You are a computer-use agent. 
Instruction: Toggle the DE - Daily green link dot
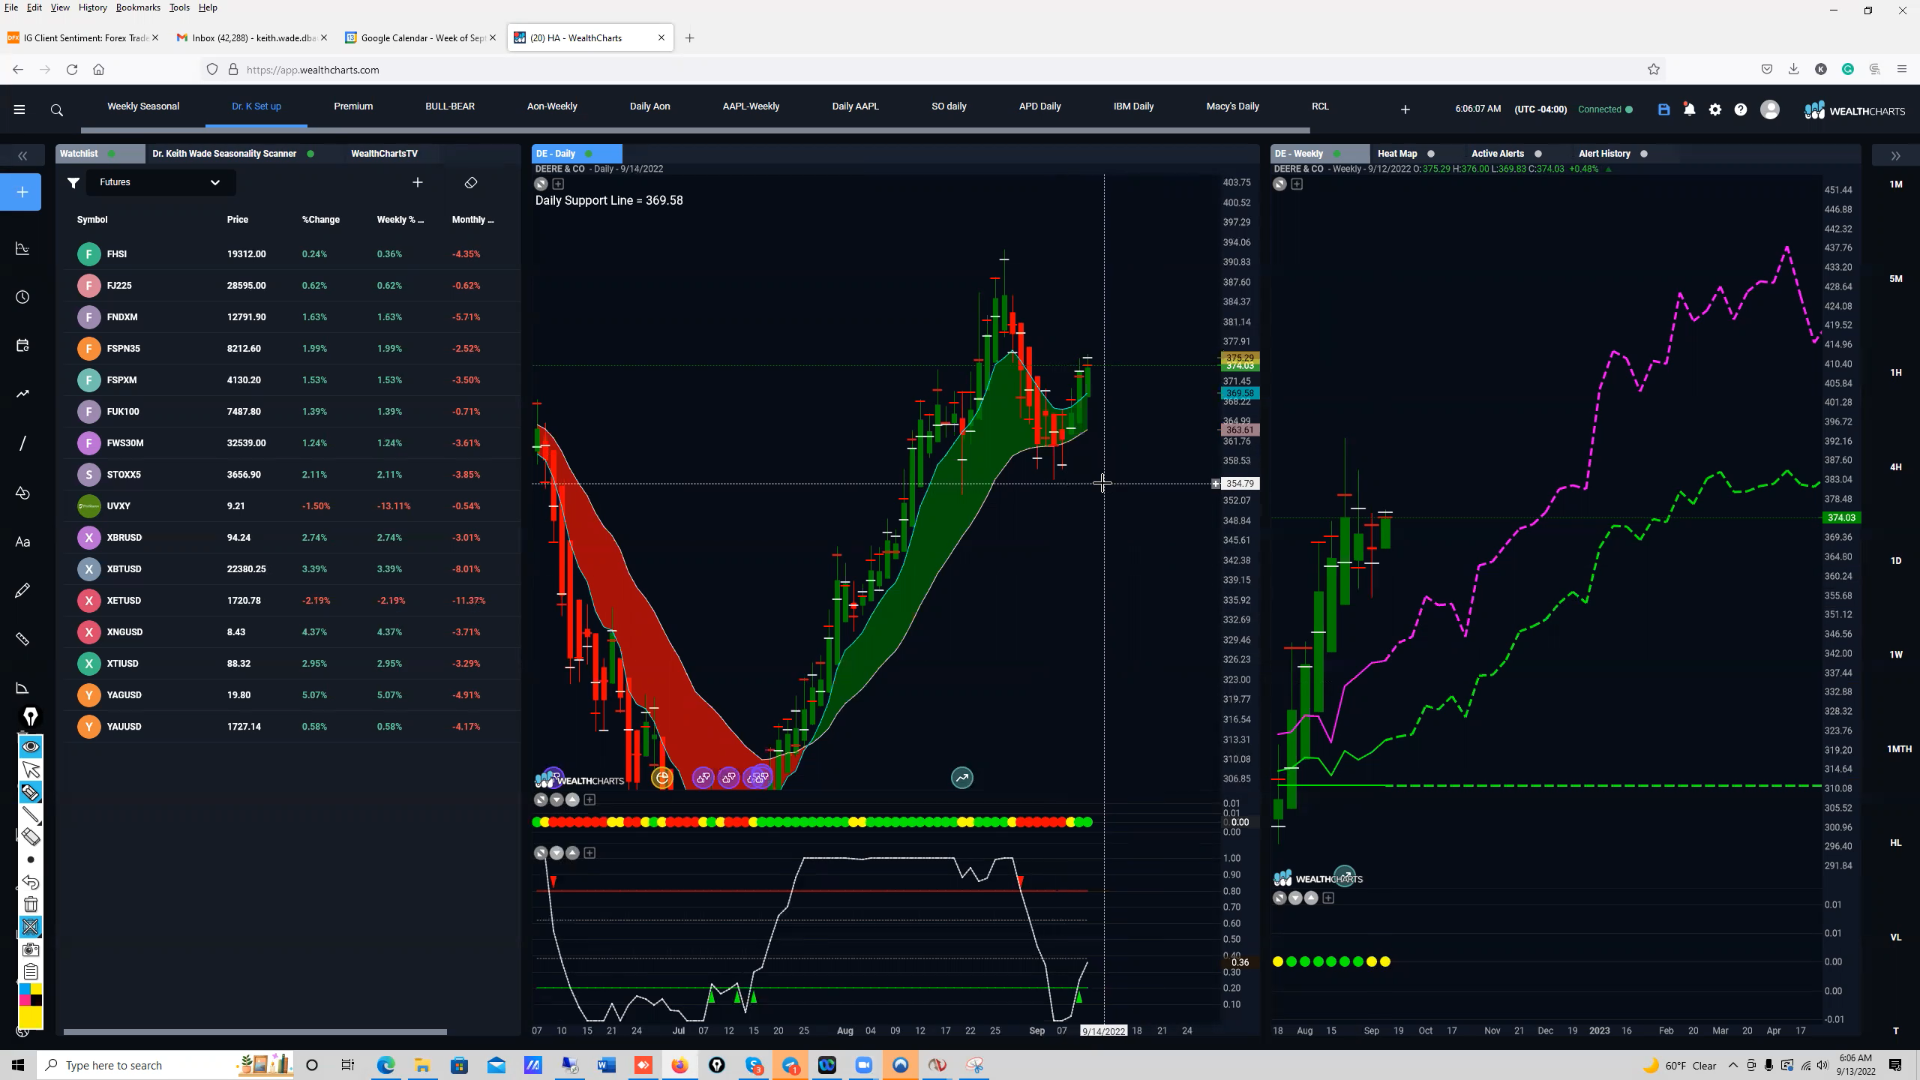tap(589, 154)
